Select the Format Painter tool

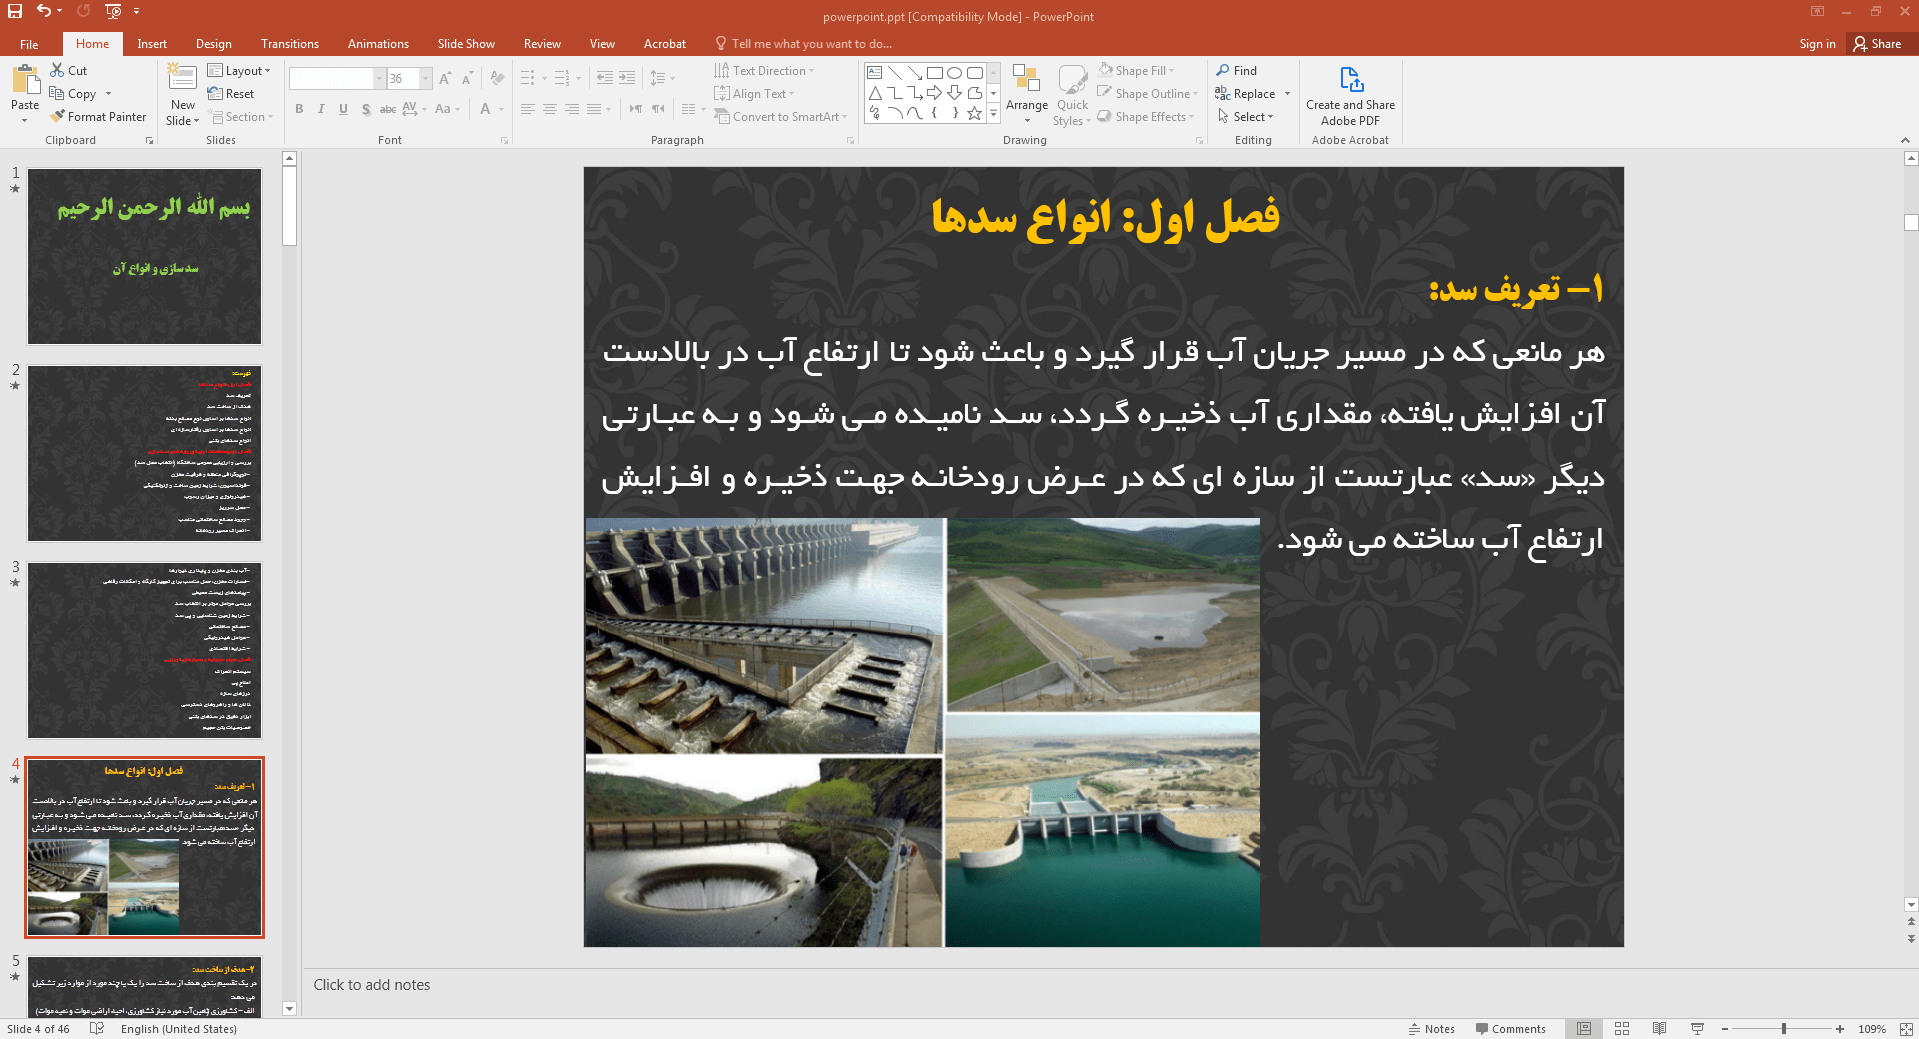(x=98, y=117)
